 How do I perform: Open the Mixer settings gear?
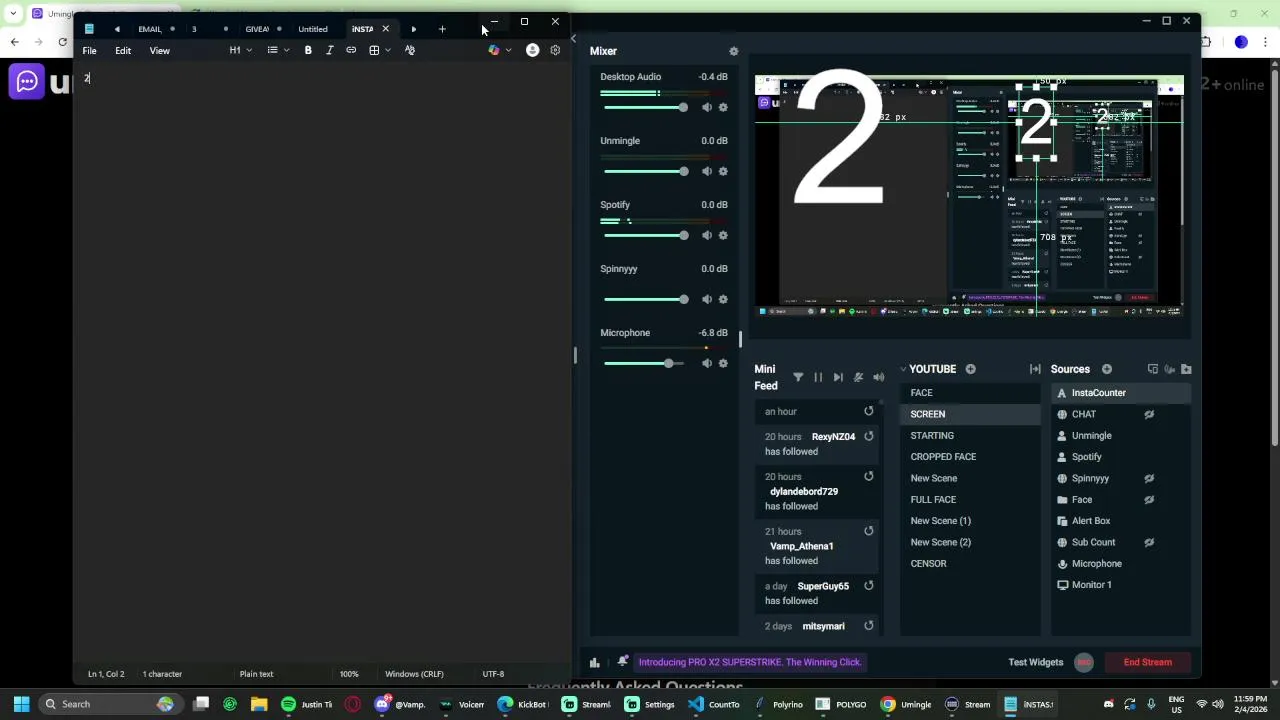point(733,51)
